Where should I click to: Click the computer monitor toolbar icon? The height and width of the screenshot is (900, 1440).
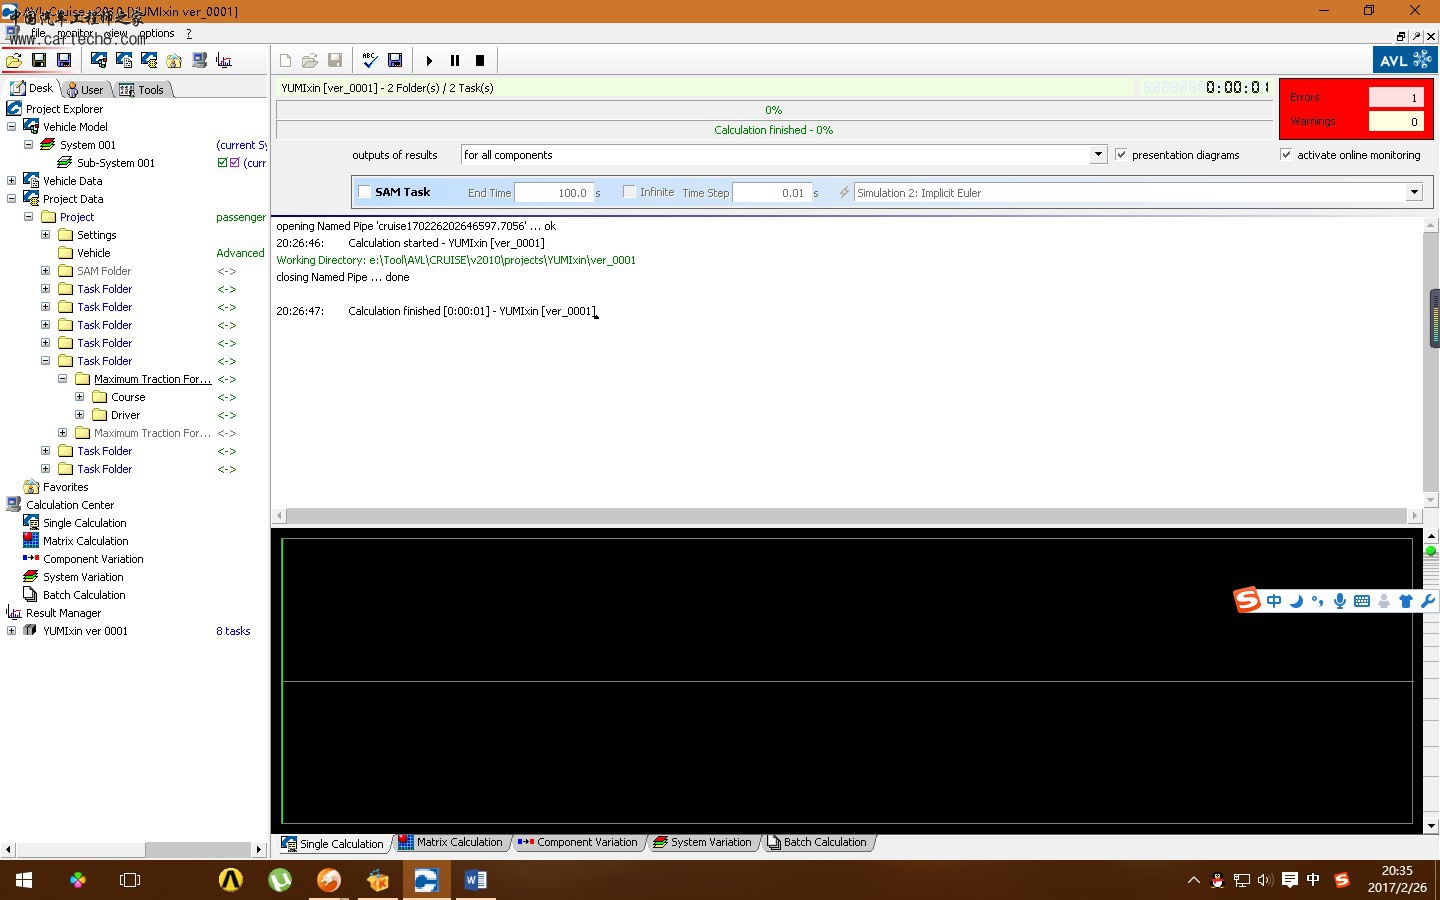click(199, 60)
